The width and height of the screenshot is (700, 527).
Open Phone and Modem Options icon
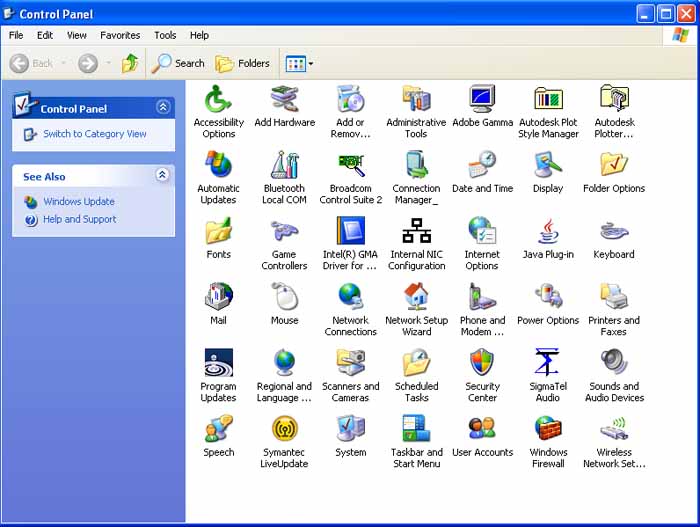pyautogui.click(x=482, y=296)
